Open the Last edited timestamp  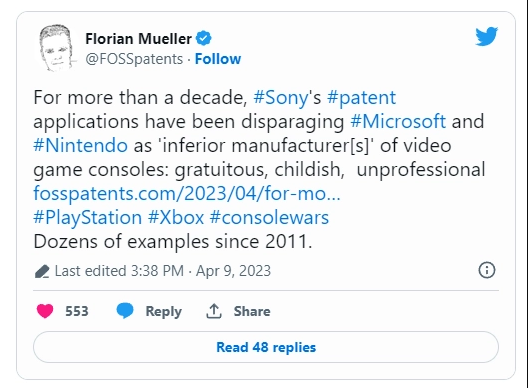pos(163,271)
